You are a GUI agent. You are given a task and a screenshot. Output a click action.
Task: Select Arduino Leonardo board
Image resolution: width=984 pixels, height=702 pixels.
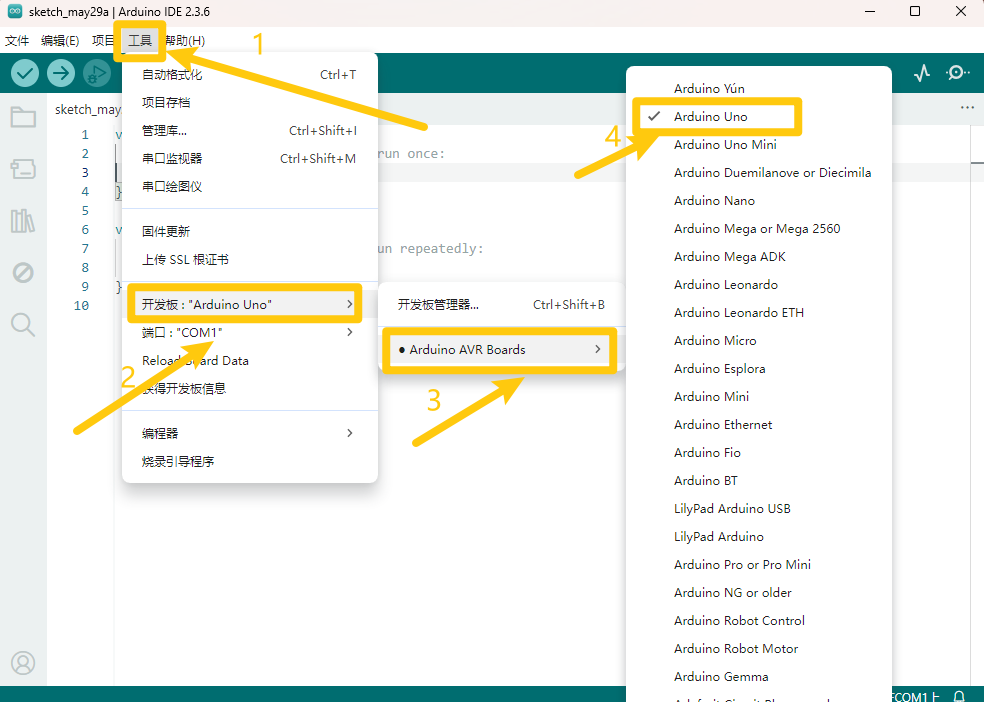tap(758, 285)
